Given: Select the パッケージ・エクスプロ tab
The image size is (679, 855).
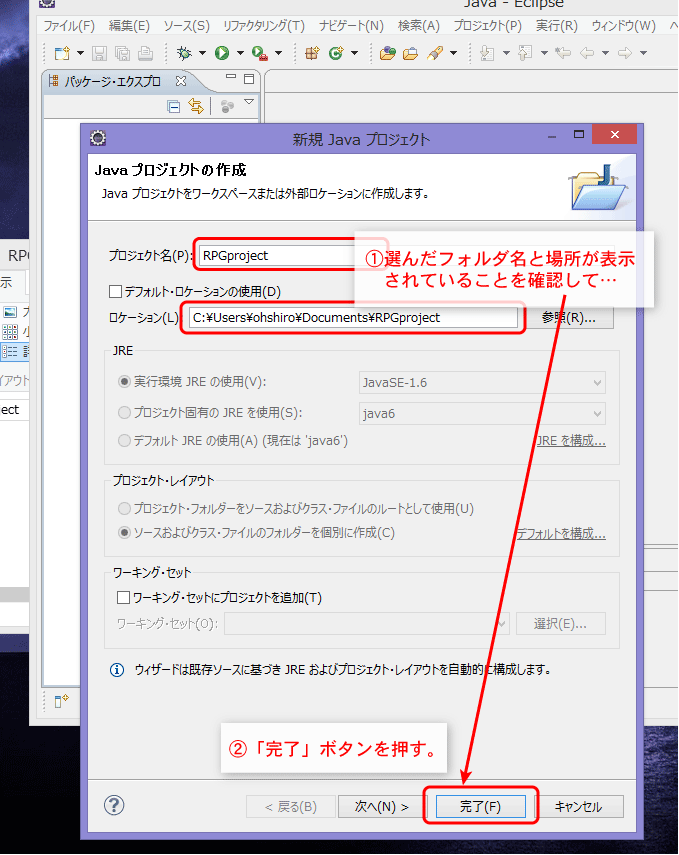Looking at the screenshot, I should click(112, 82).
